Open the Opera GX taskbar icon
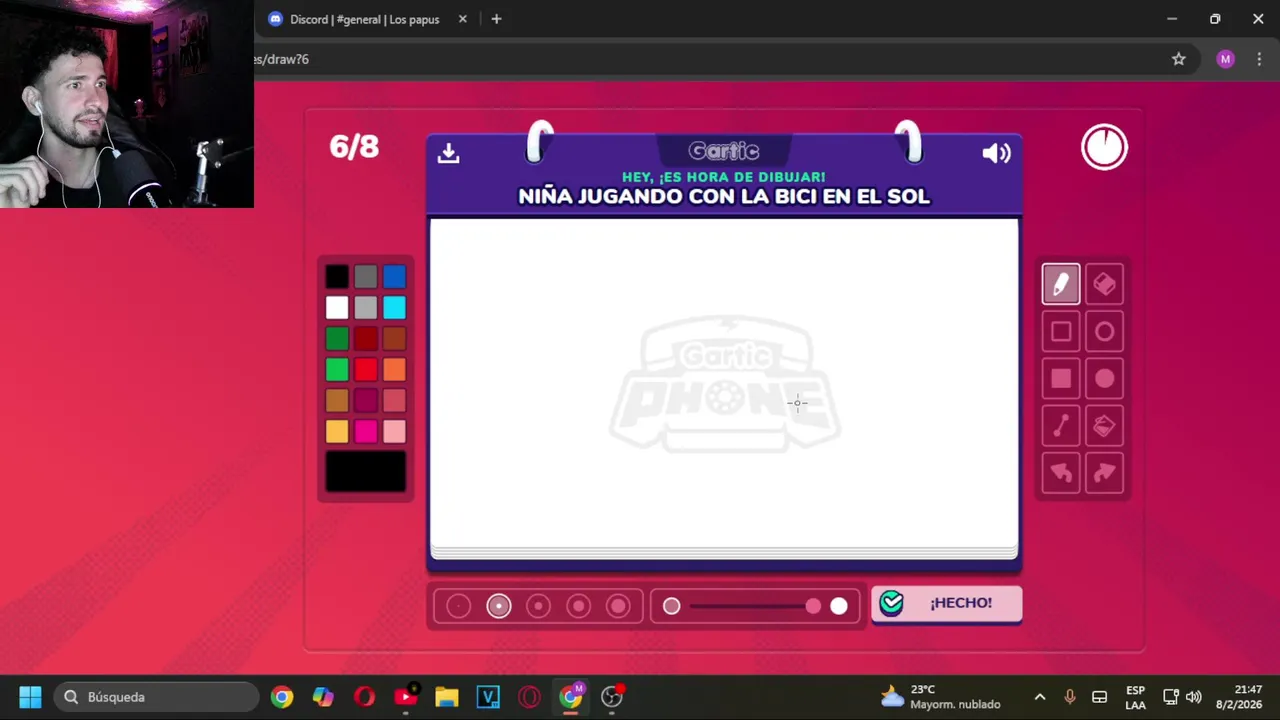Viewport: 1280px width, 720px height. (529, 697)
